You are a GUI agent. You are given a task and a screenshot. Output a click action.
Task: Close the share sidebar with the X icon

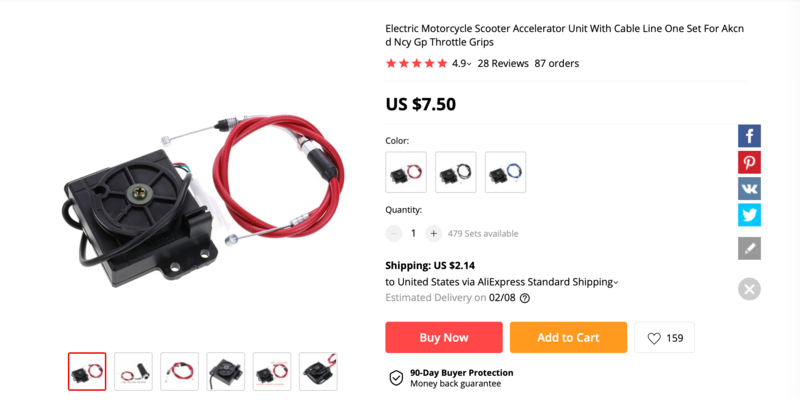749,289
